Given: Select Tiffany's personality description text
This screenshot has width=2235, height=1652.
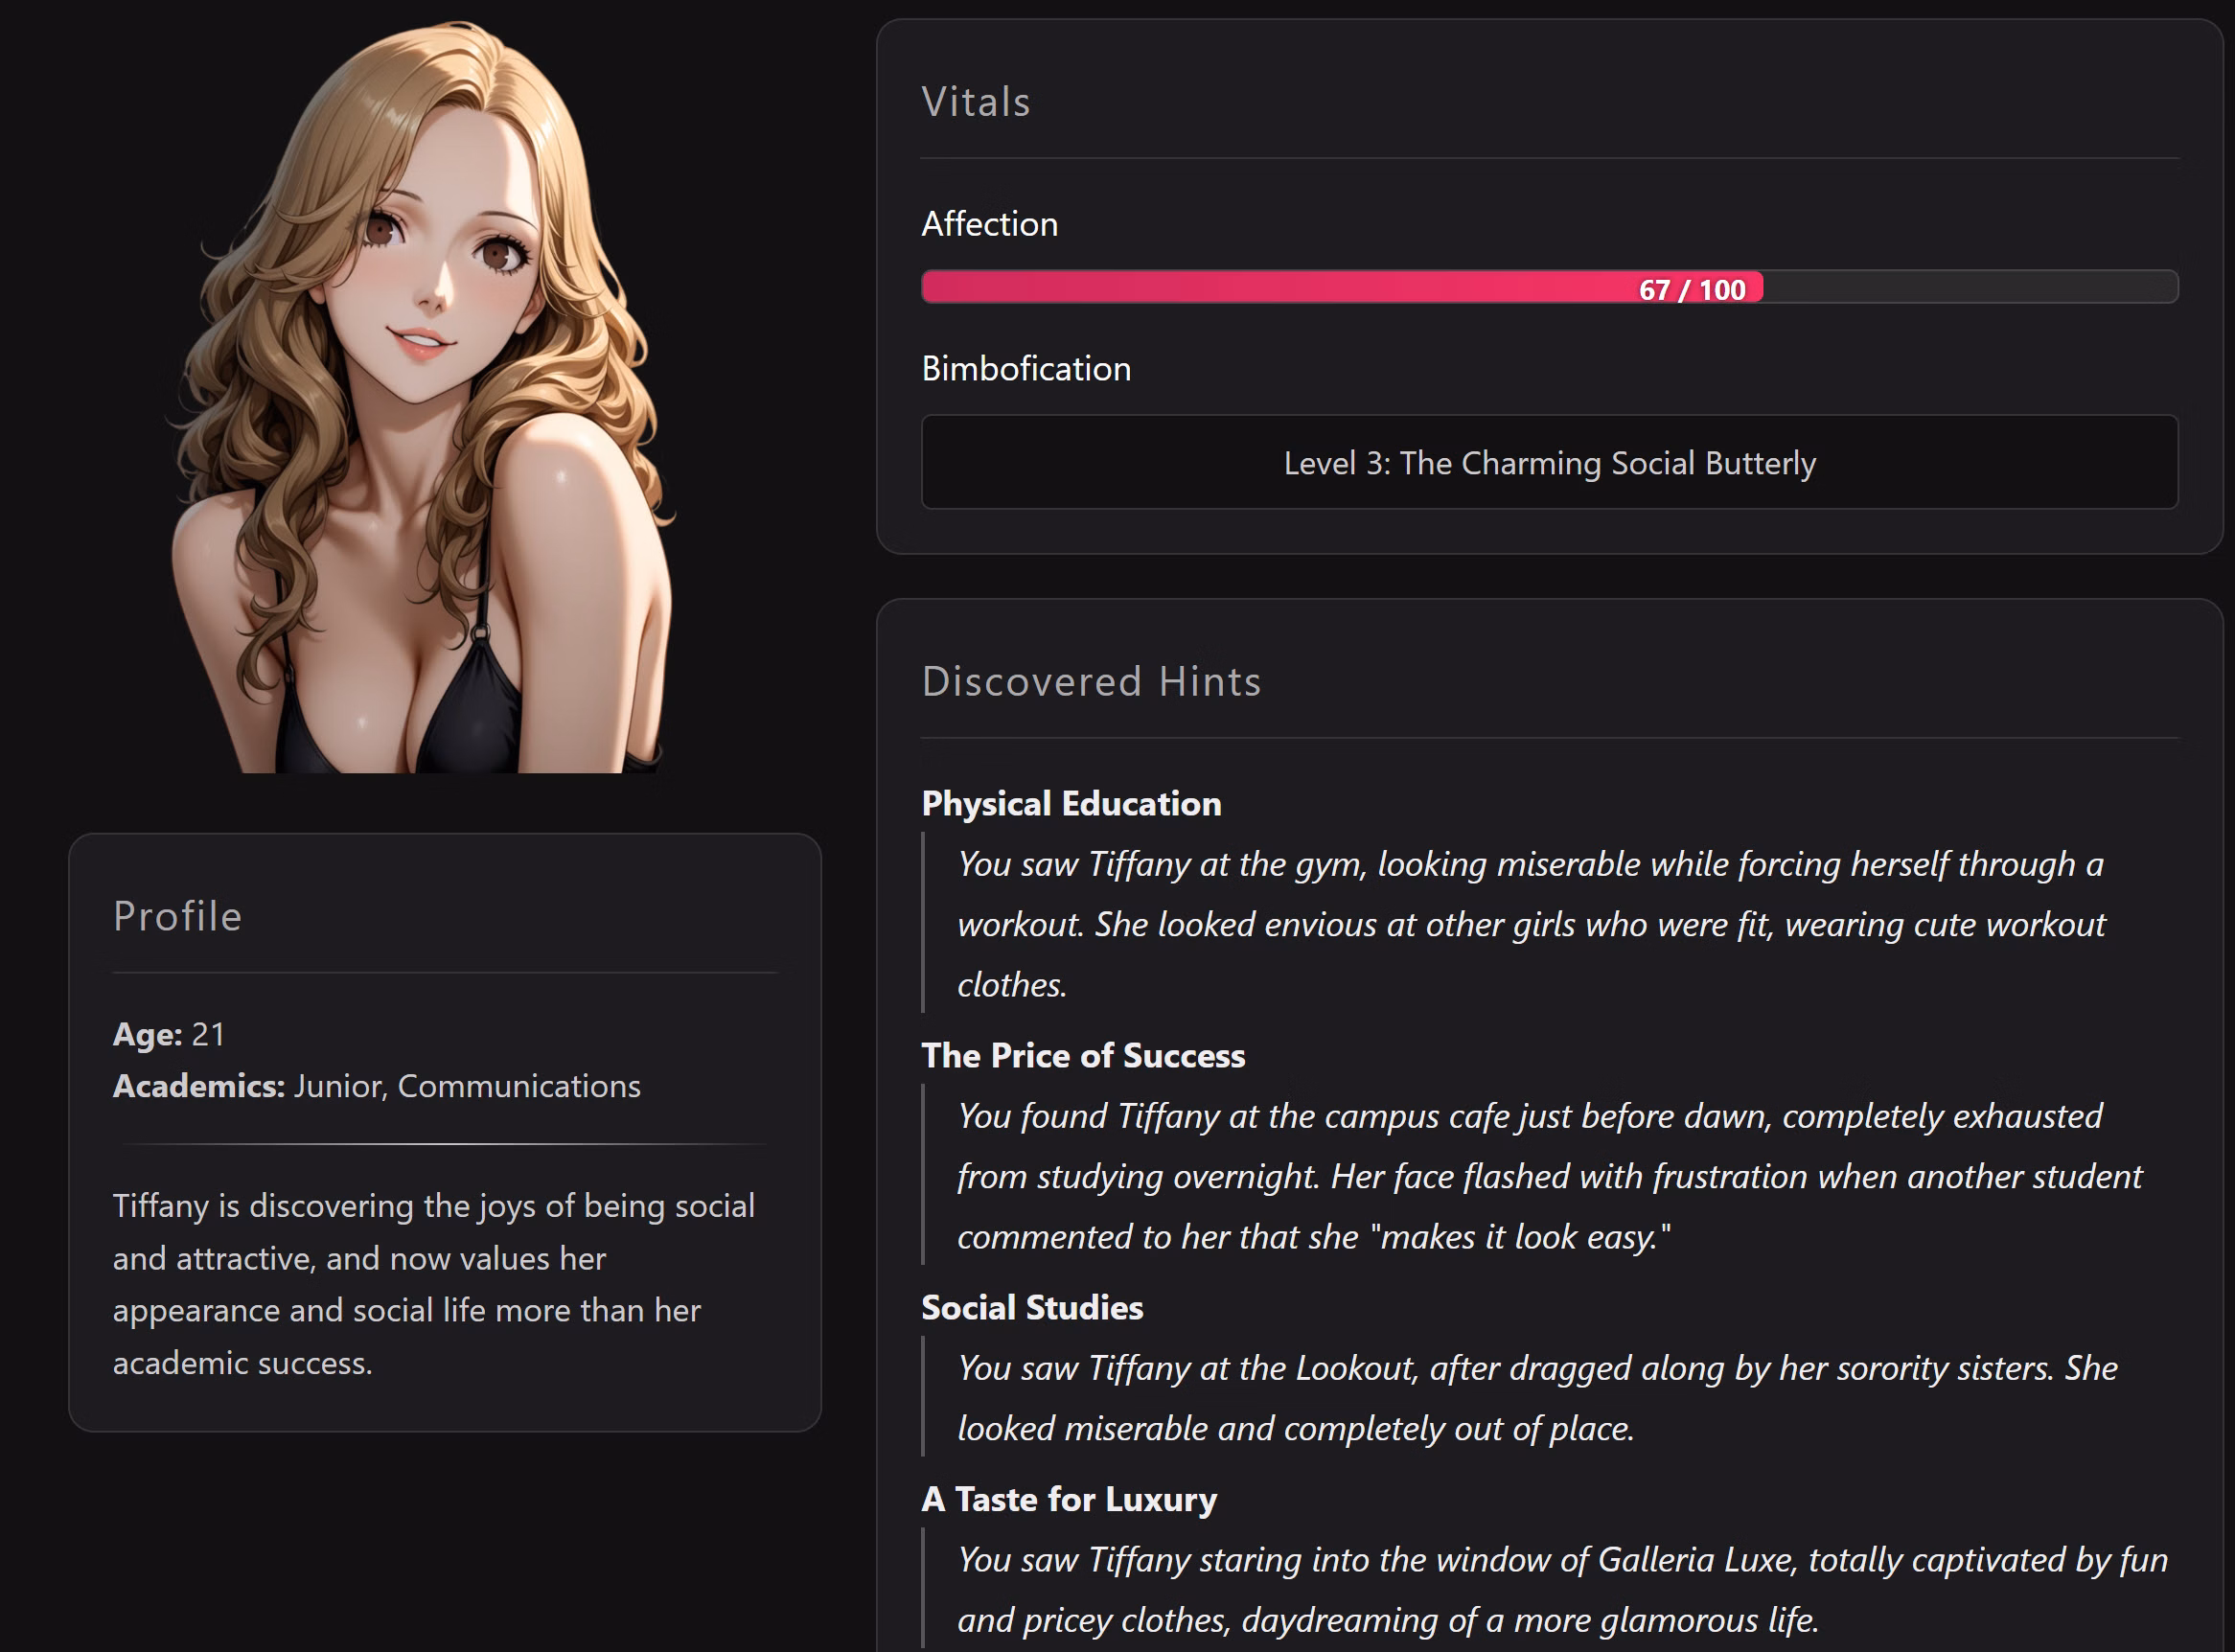Looking at the screenshot, I should pyautogui.click(x=430, y=1283).
